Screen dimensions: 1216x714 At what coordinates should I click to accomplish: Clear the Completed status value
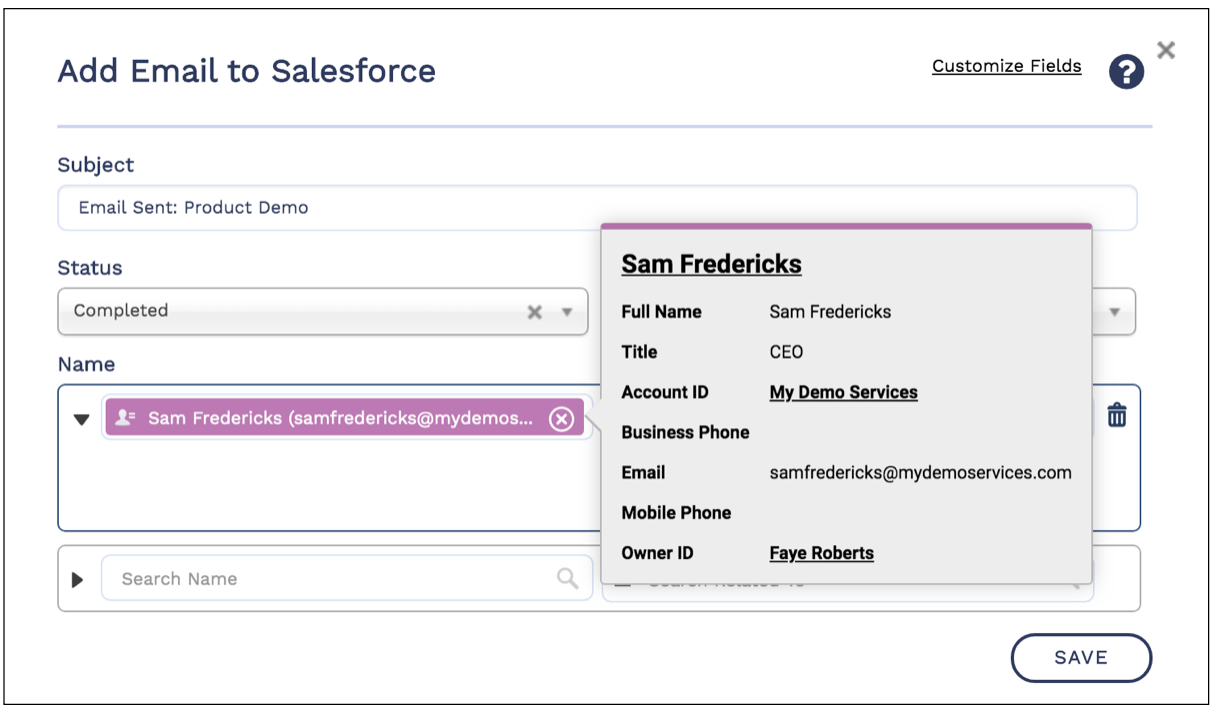pos(535,312)
